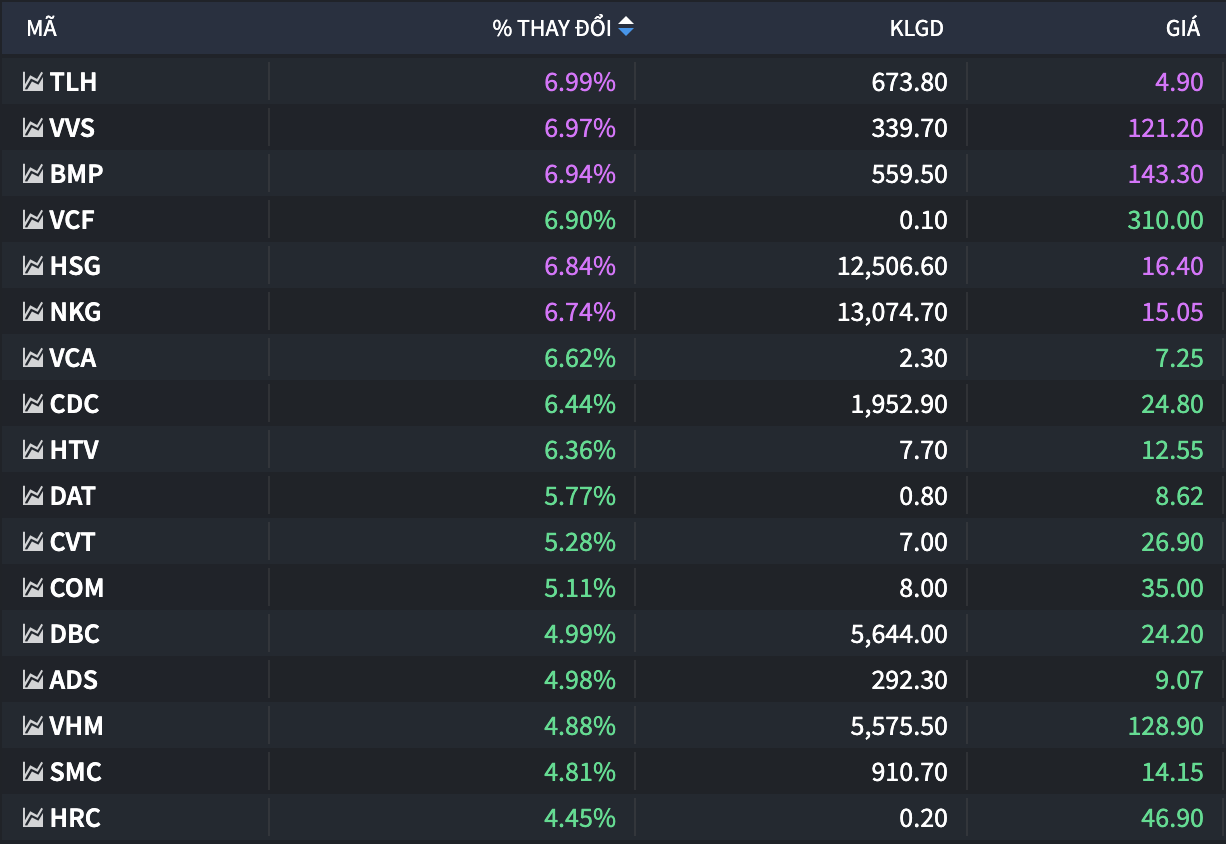Click the ADS volume 292.30

pyautogui.click(x=908, y=680)
